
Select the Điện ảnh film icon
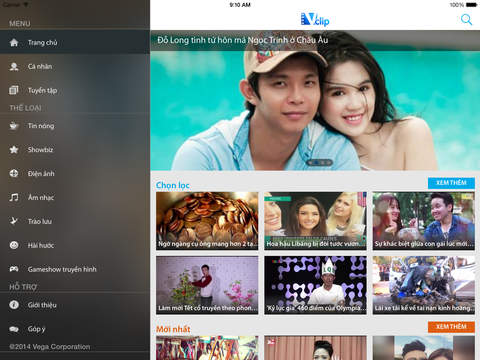(x=14, y=173)
